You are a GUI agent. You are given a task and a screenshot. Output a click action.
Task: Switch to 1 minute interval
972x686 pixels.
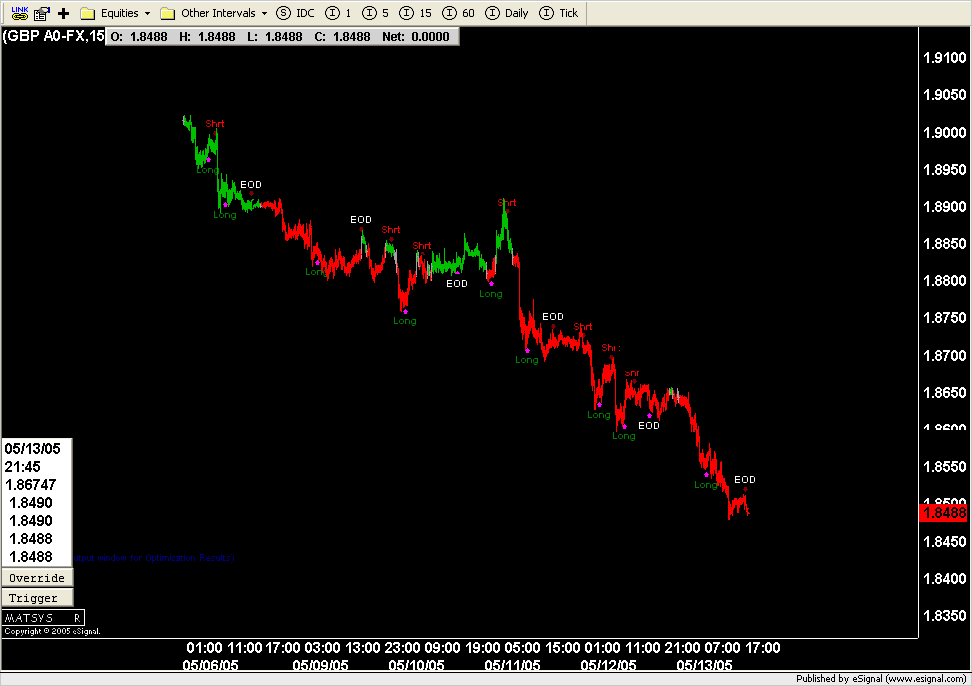point(338,13)
